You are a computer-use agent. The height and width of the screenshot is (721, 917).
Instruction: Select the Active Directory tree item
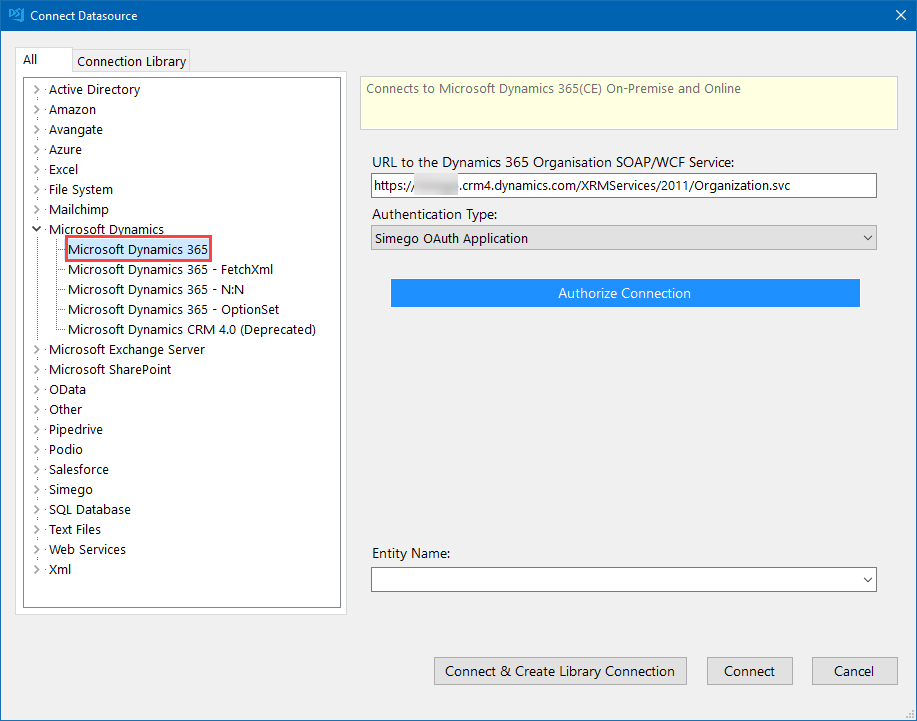tap(95, 89)
